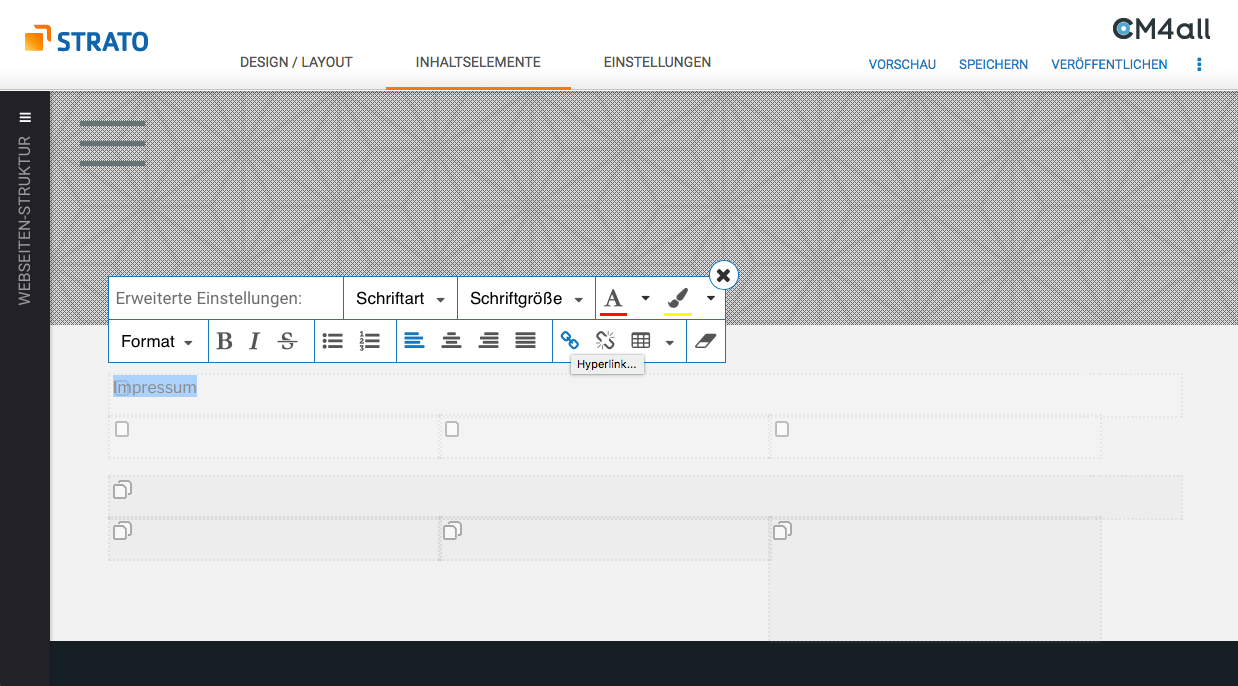Center align the text
This screenshot has width=1238, height=686.
[x=451, y=341]
